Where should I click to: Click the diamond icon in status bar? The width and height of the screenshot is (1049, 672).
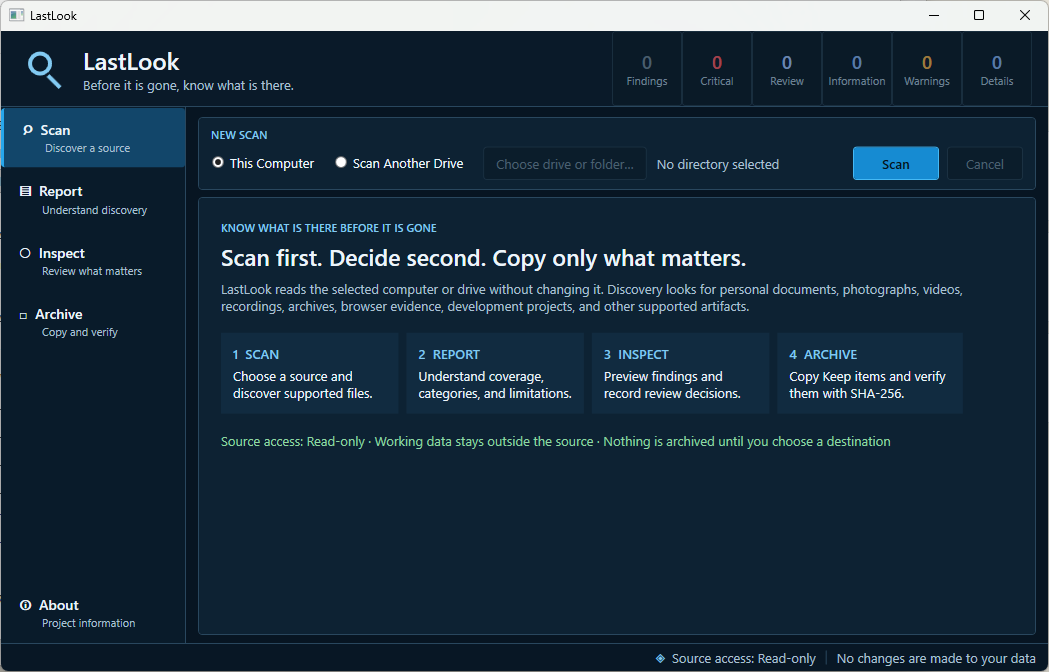(x=660, y=659)
